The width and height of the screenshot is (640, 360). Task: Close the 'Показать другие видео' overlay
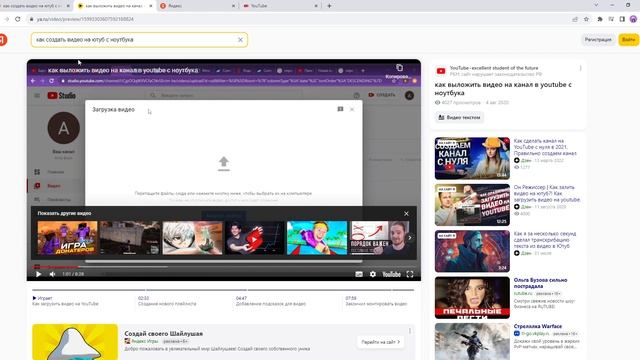coord(406,213)
